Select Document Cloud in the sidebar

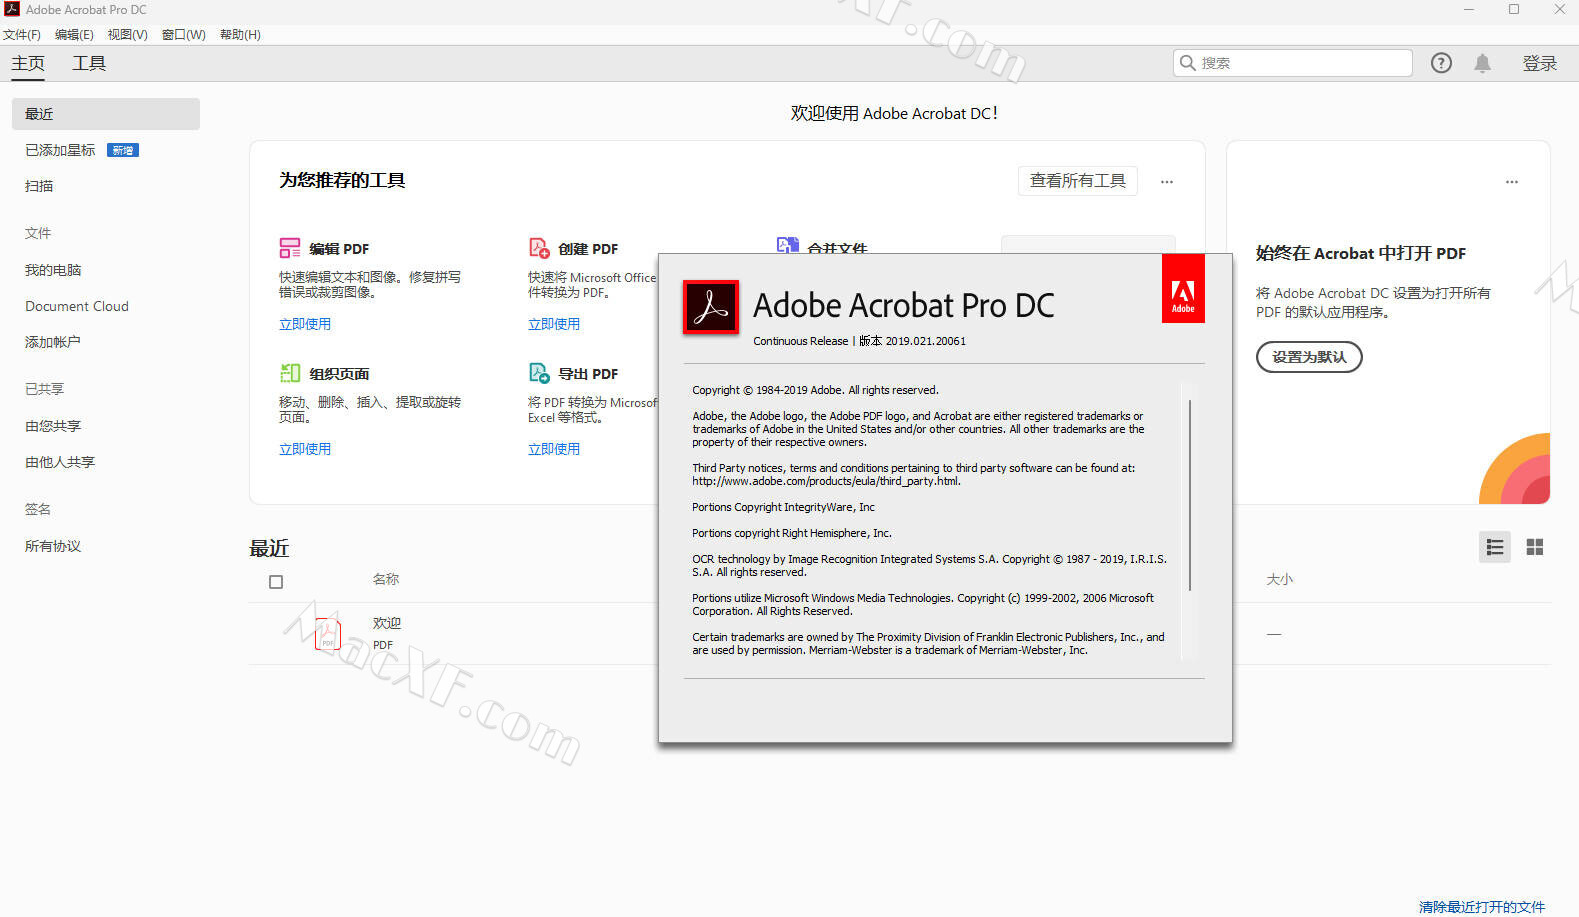[77, 306]
